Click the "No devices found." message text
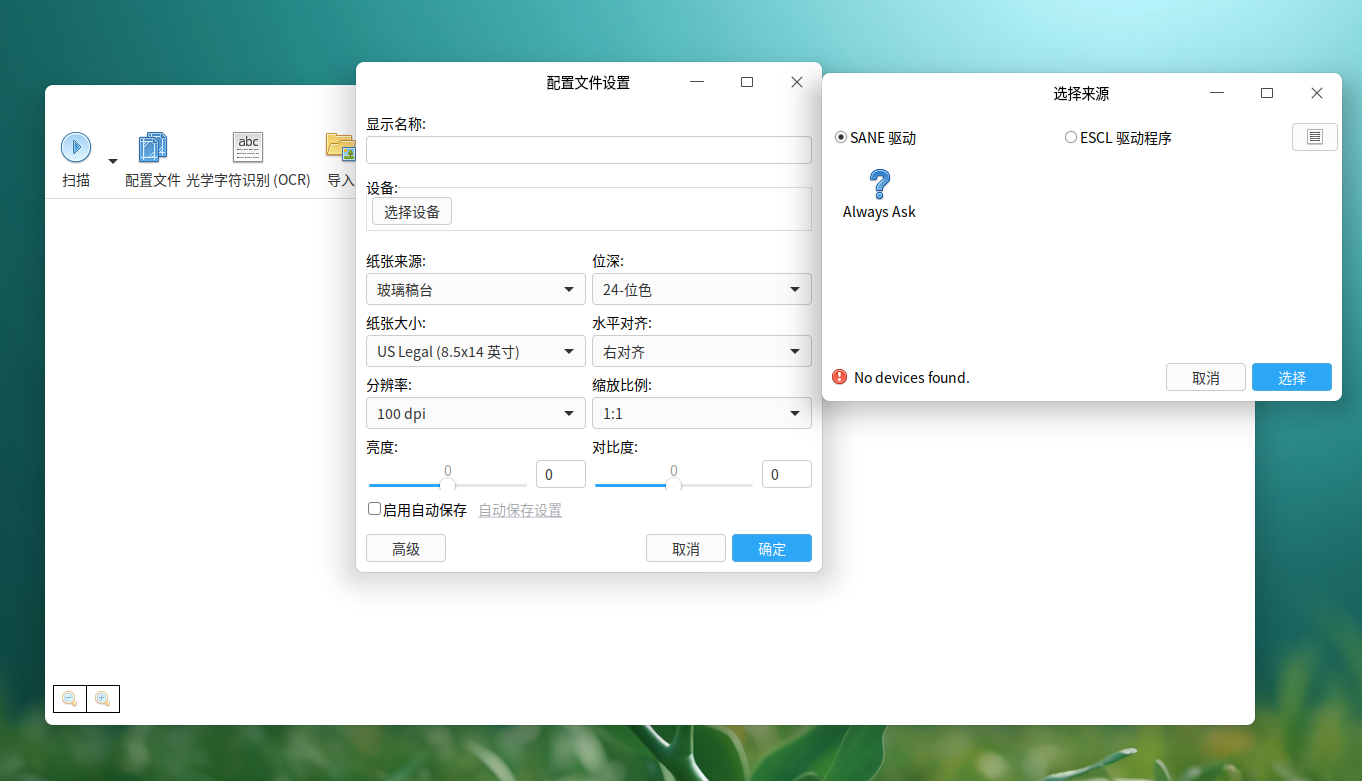Viewport: 1362px width, 781px height. [912, 377]
